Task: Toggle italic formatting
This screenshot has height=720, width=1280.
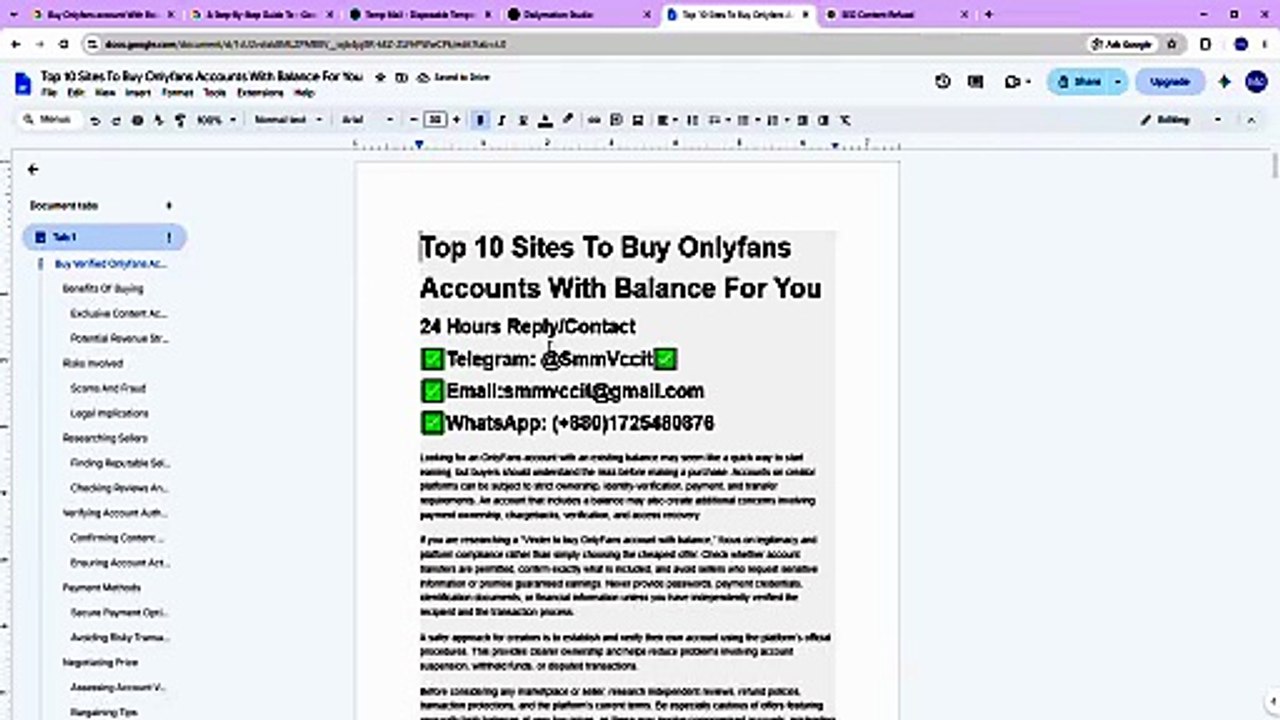Action: (x=501, y=120)
